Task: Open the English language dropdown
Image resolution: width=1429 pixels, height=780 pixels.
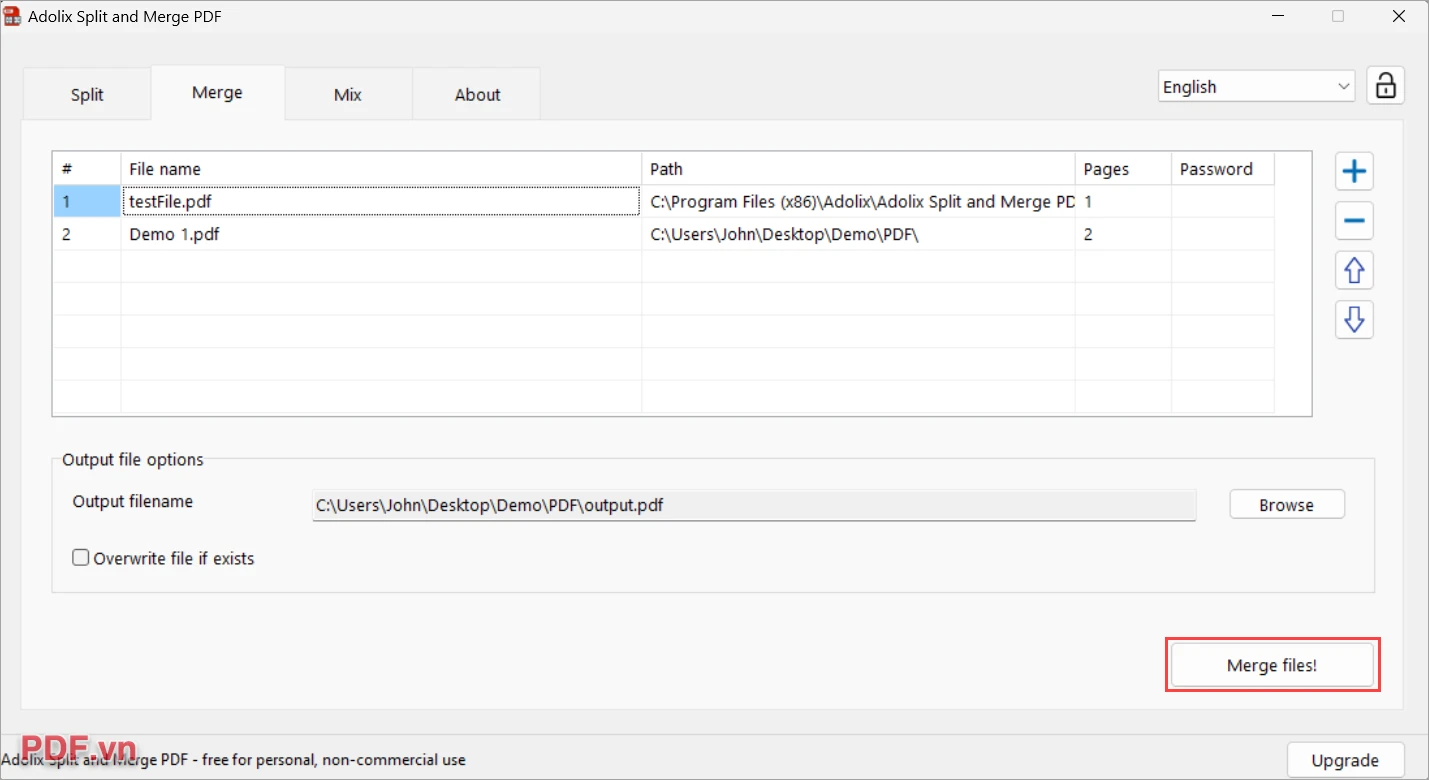Action: (1257, 87)
